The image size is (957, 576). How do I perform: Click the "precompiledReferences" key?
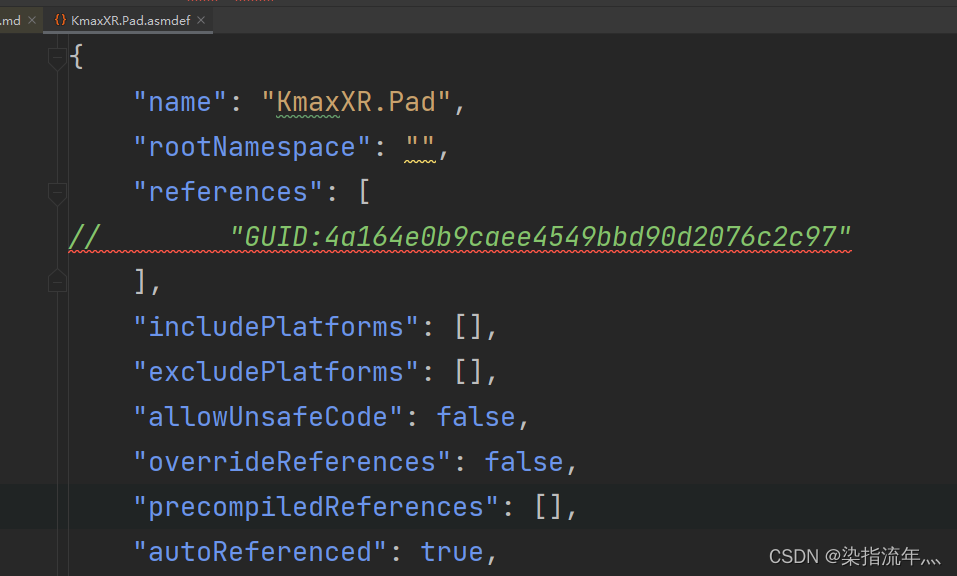tap(316, 507)
